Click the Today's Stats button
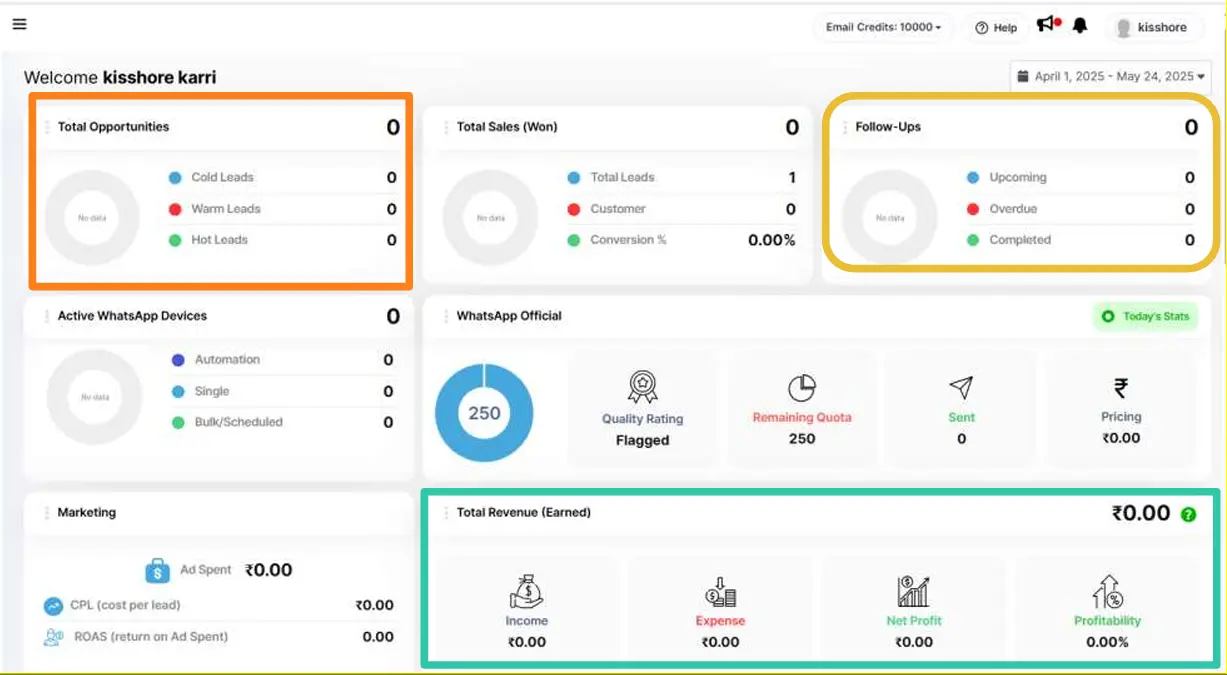Image resolution: width=1227 pixels, height=675 pixels. [1145, 317]
